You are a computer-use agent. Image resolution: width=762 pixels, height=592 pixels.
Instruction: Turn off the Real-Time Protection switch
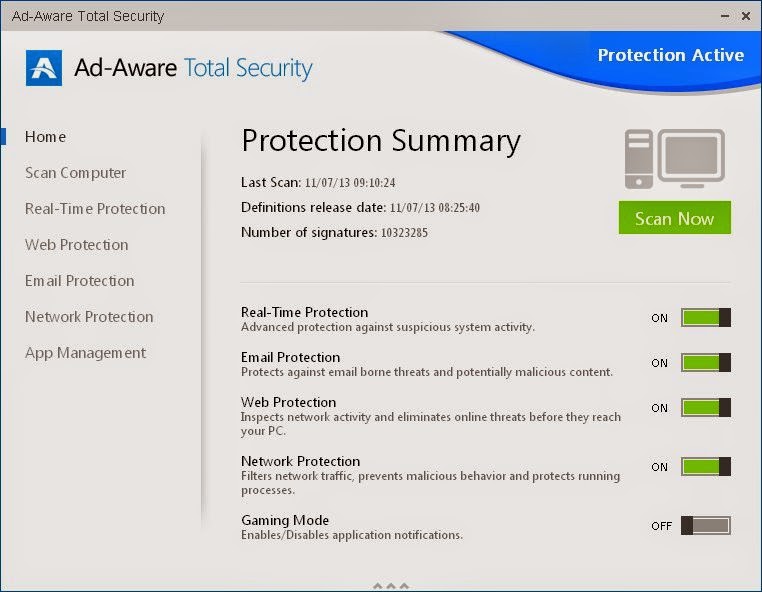(x=706, y=318)
